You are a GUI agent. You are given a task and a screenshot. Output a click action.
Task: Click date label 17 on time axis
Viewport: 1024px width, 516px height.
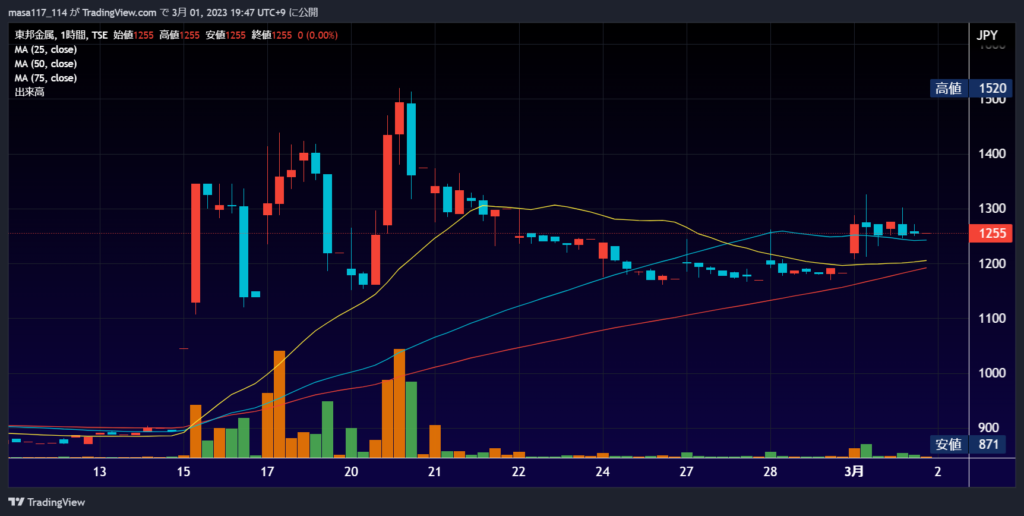(267, 472)
